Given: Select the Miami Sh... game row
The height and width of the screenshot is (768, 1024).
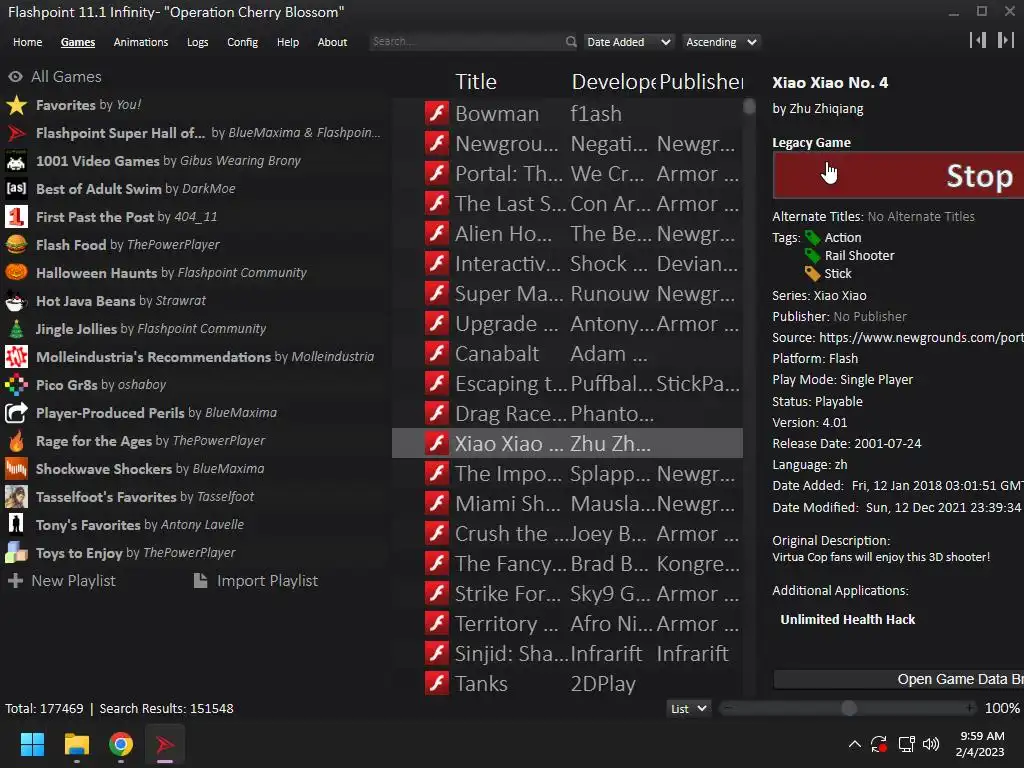Looking at the screenshot, I should tap(567, 504).
